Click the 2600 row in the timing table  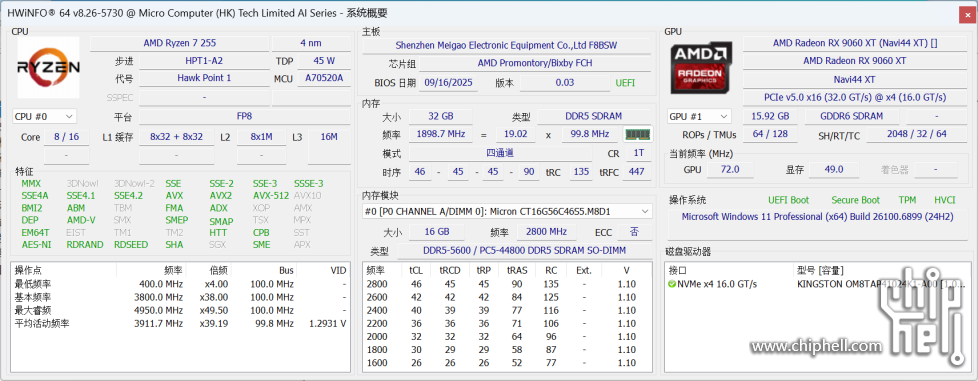click(506, 297)
